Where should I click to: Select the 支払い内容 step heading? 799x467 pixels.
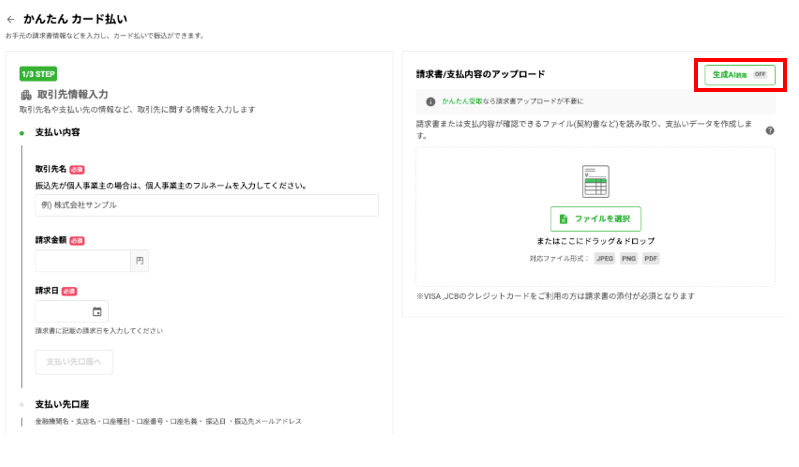(x=58, y=133)
